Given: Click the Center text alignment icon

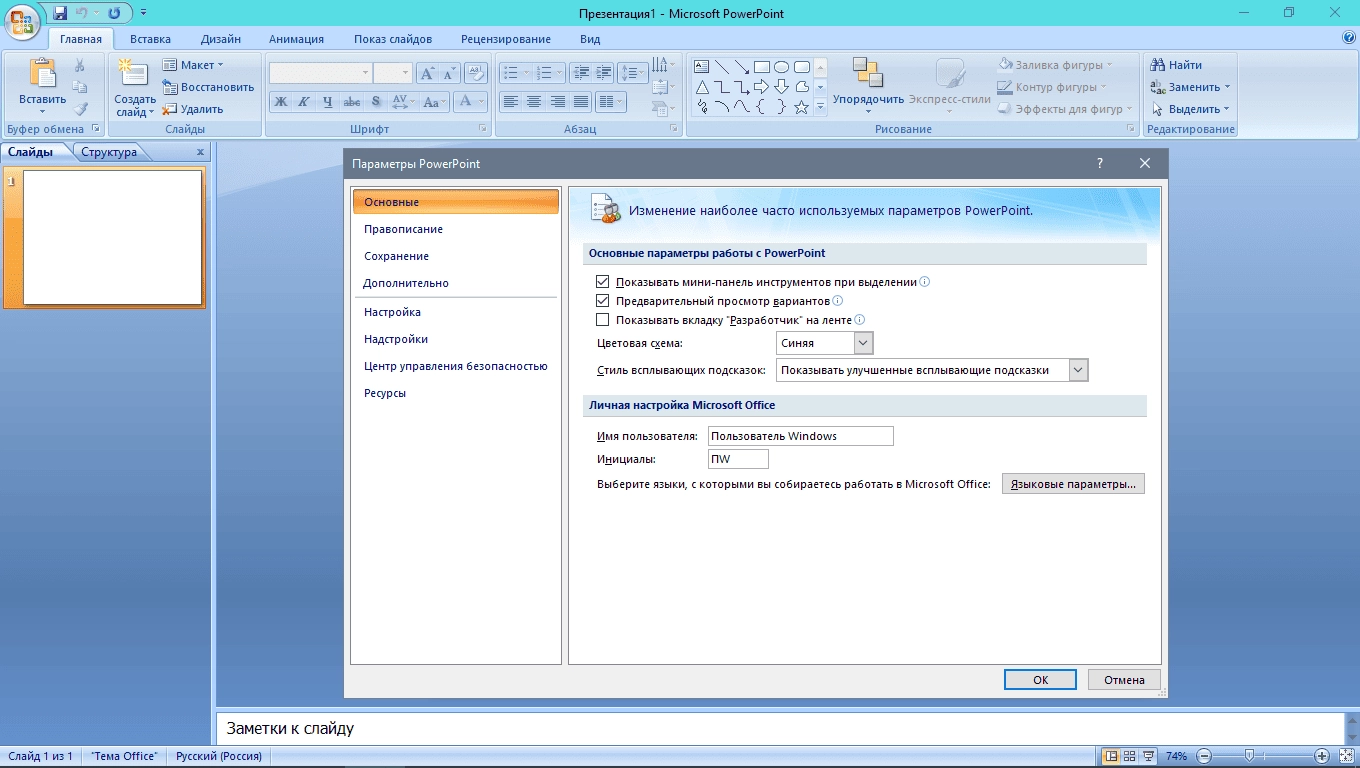Looking at the screenshot, I should pos(534,102).
